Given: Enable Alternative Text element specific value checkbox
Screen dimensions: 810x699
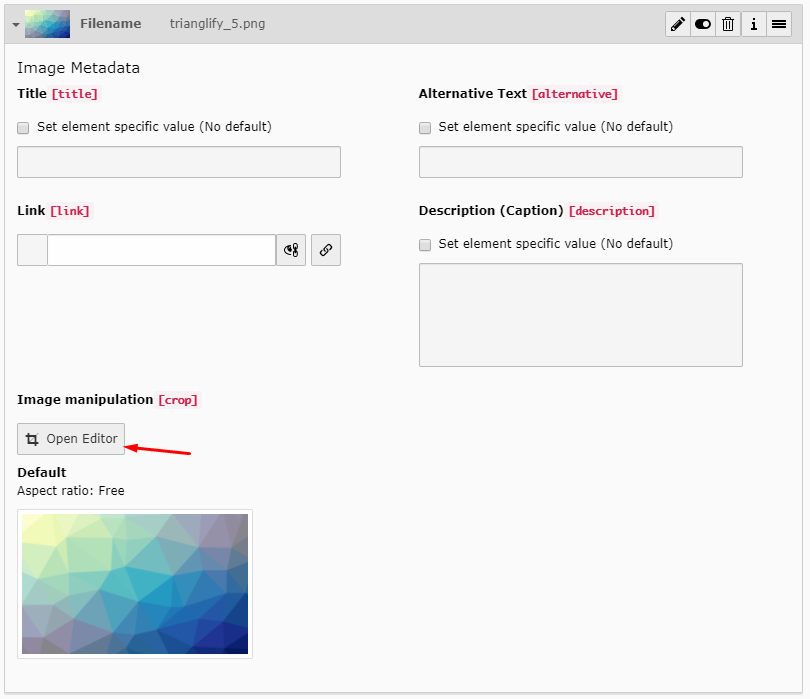Looking at the screenshot, I should (x=425, y=128).
